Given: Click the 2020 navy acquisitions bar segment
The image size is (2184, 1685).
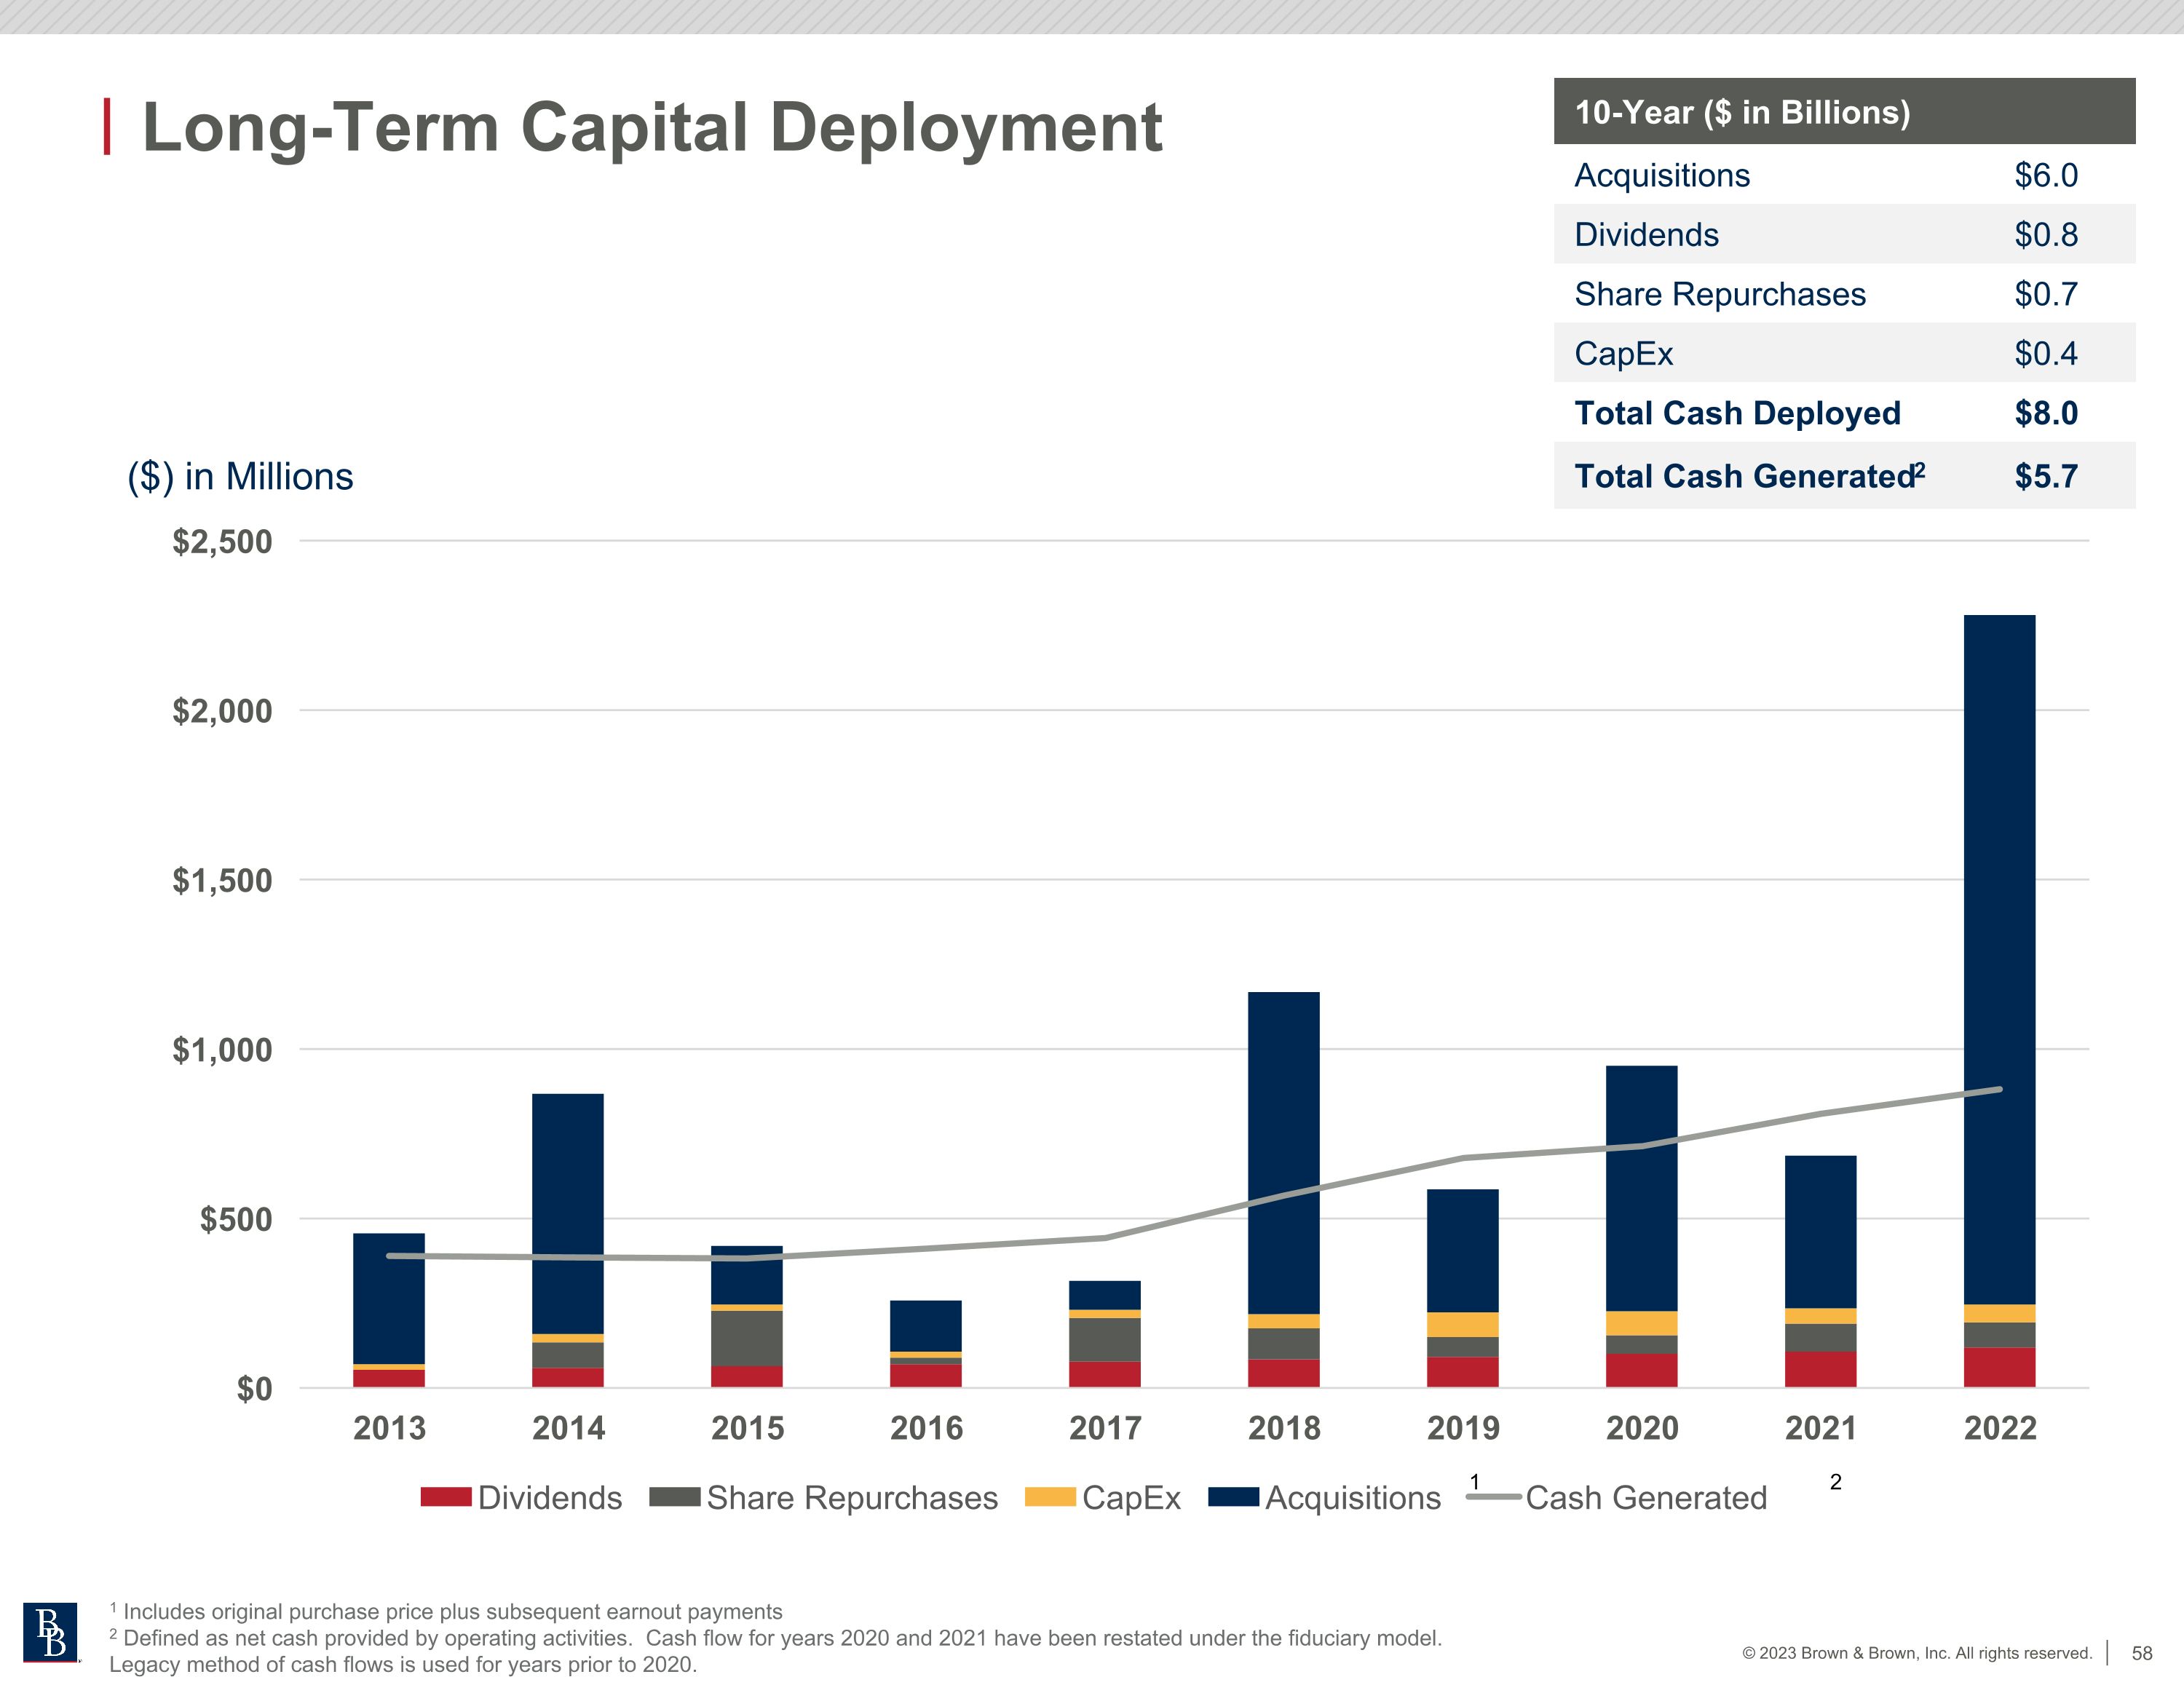Looking at the screenshot, I should [1642, 1188].
